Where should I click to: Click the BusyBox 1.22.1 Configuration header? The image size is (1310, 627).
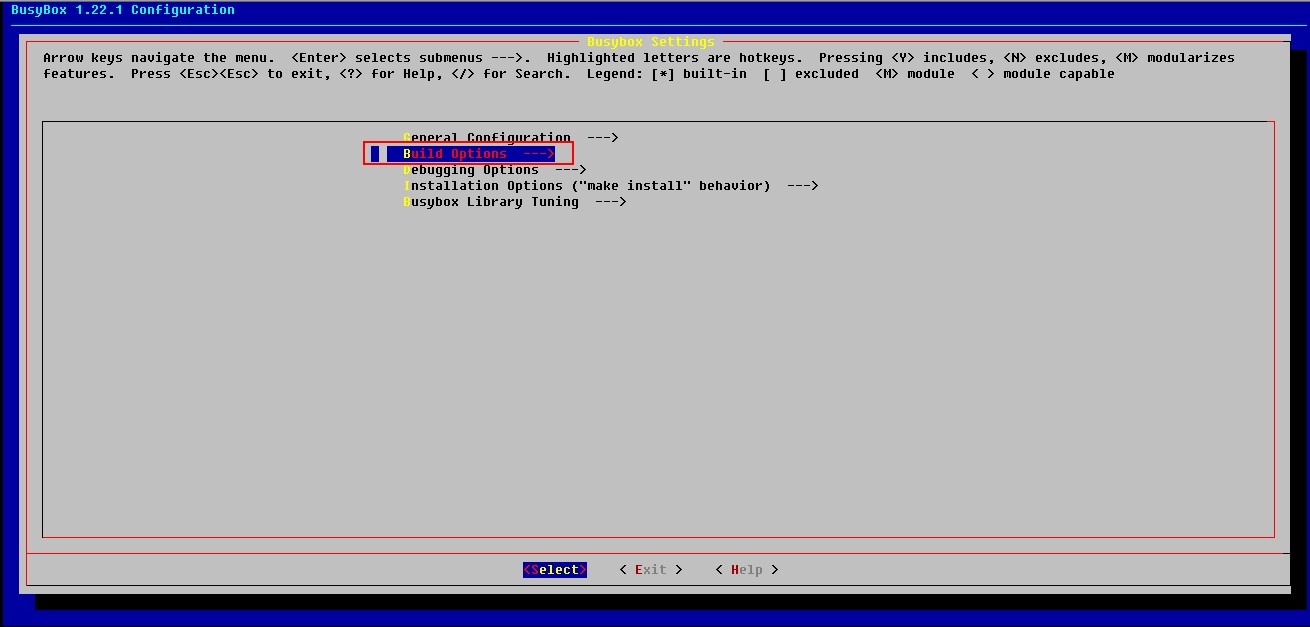[123, 10]
